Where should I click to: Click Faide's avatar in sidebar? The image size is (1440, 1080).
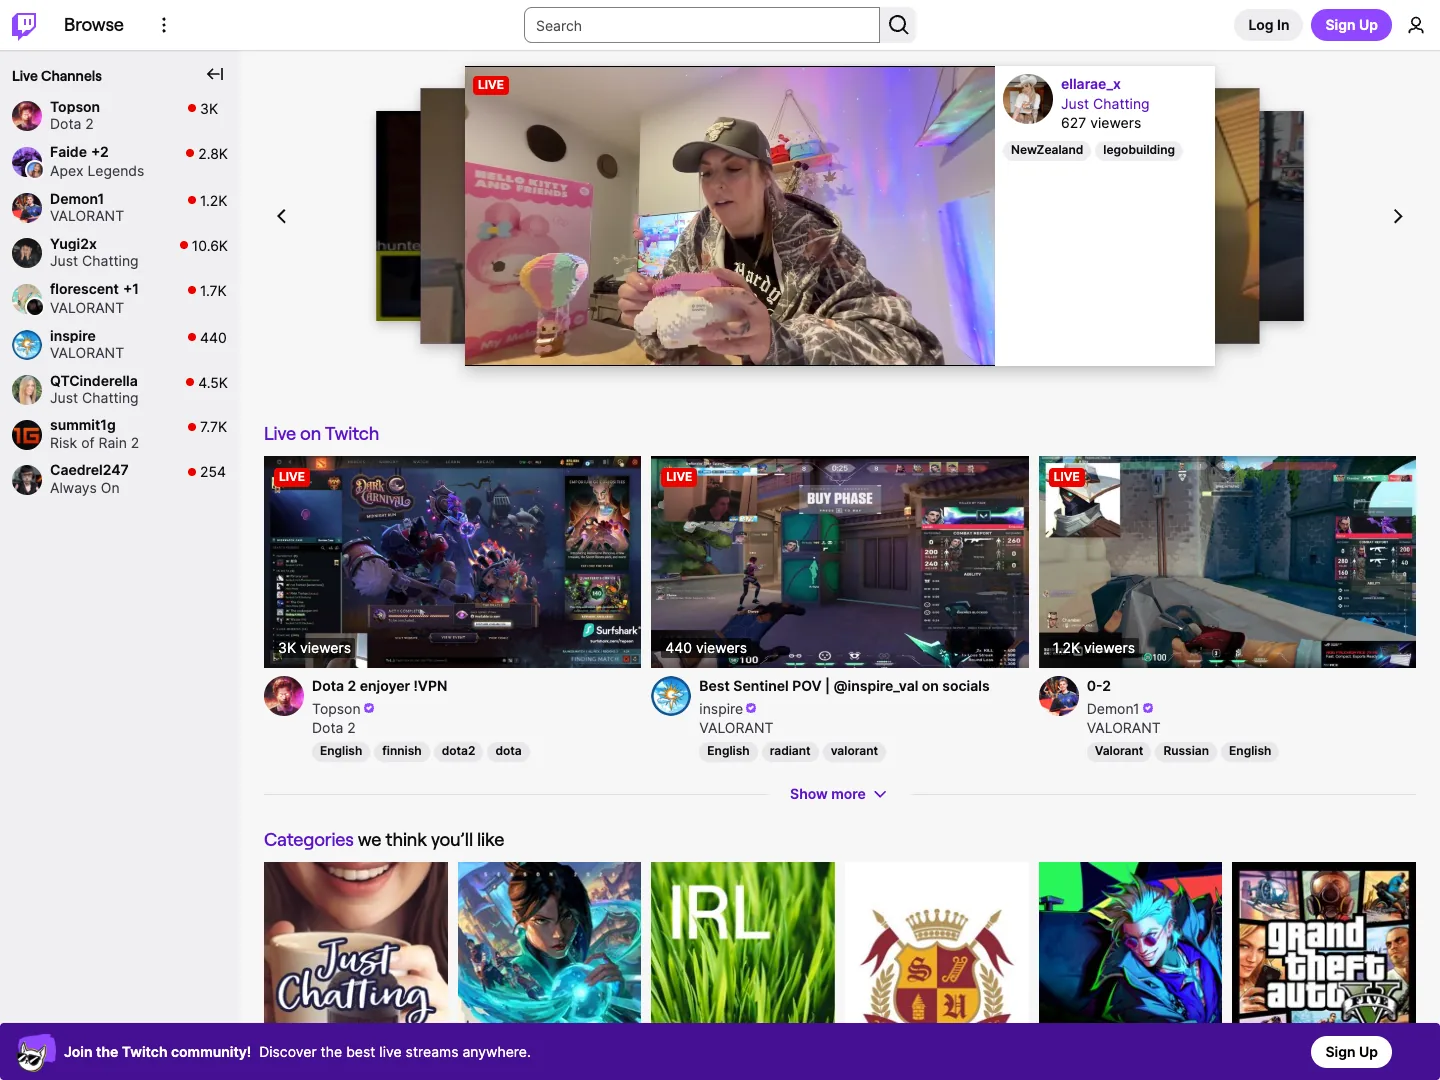[27, 161]
